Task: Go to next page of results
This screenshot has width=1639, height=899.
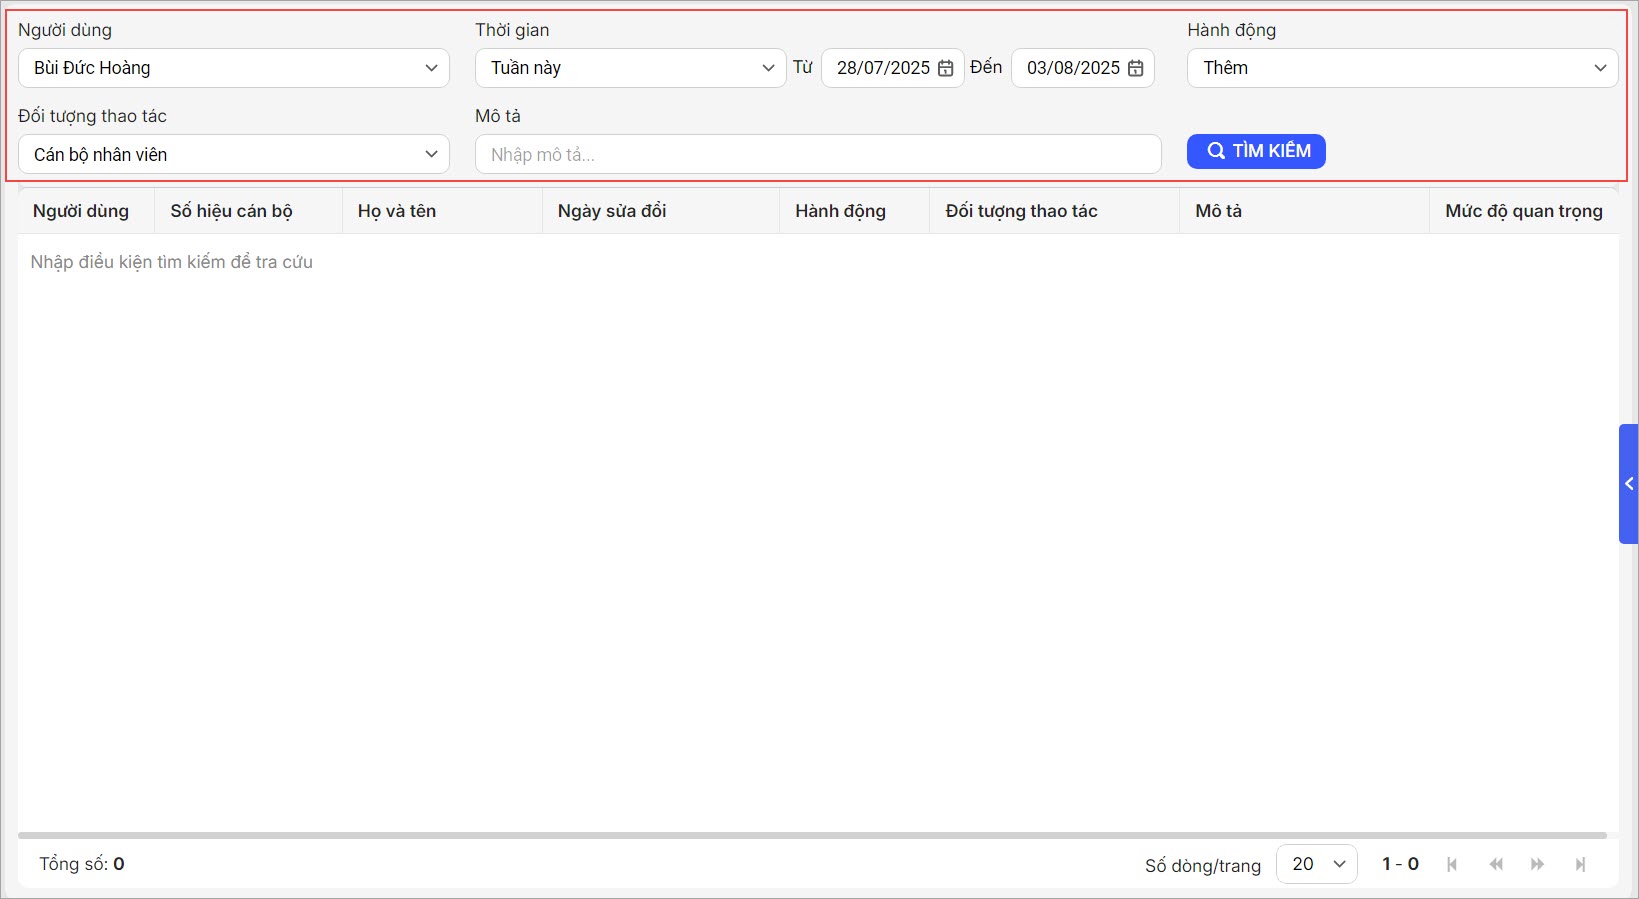Action: [x=1537, y=864]
